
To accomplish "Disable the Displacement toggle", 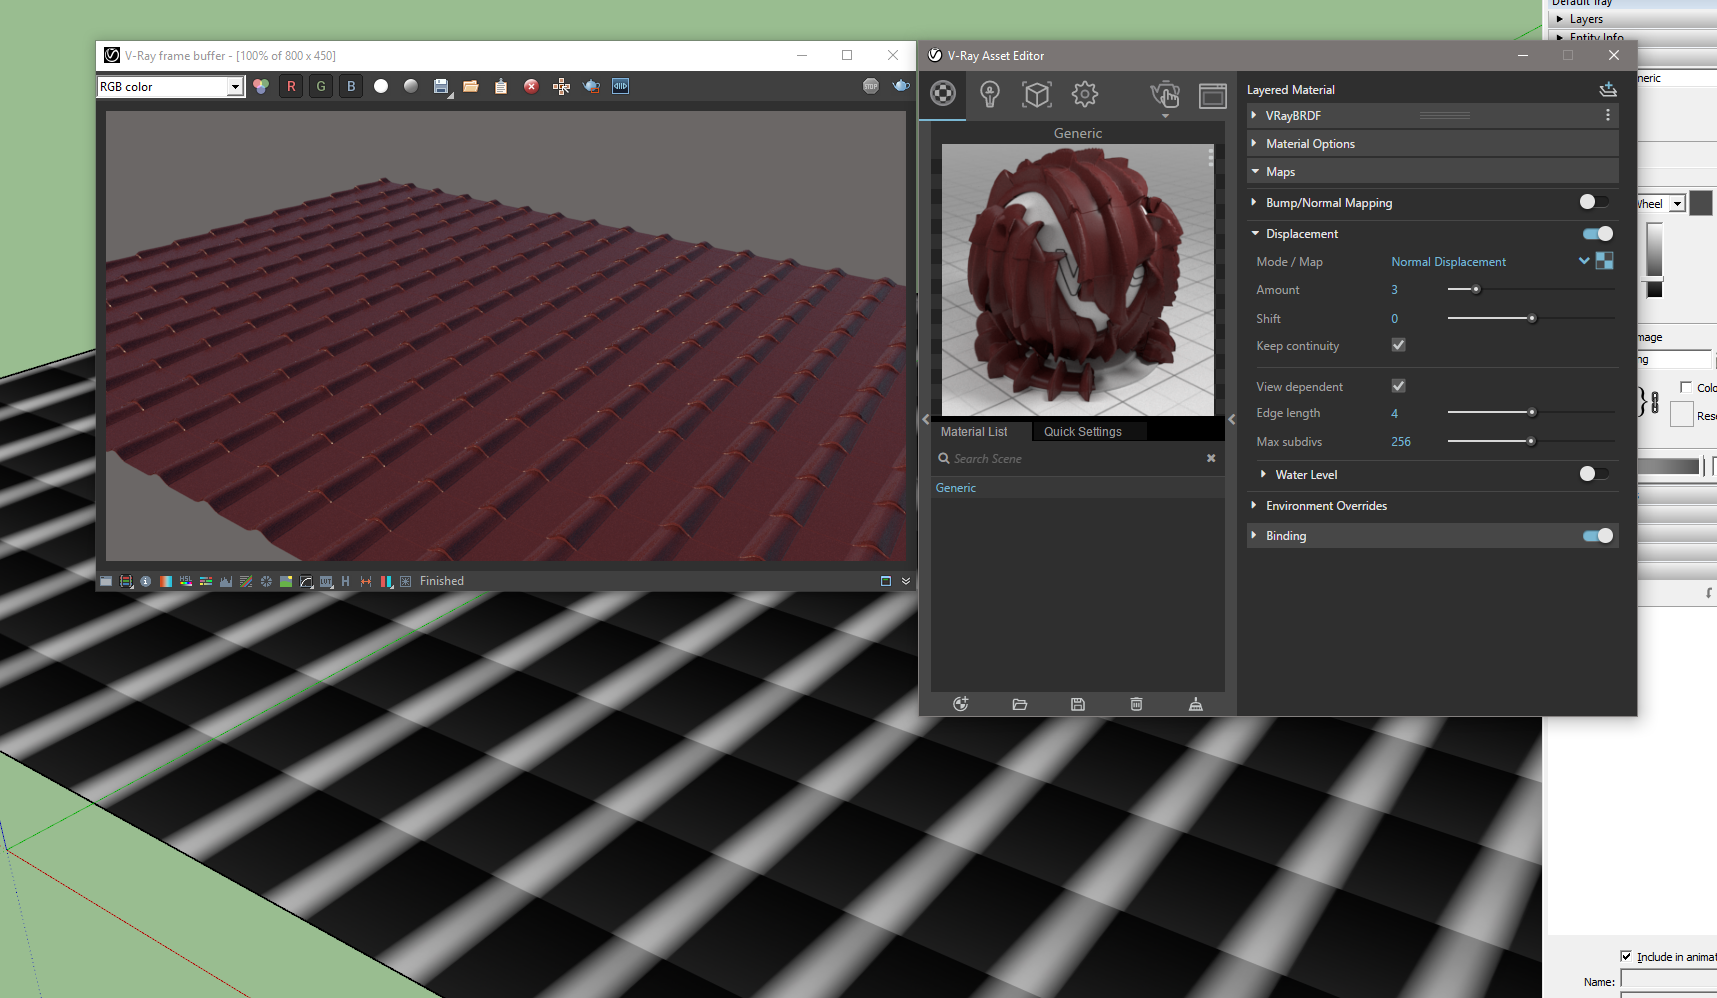I will click(x=1598, y=233).
